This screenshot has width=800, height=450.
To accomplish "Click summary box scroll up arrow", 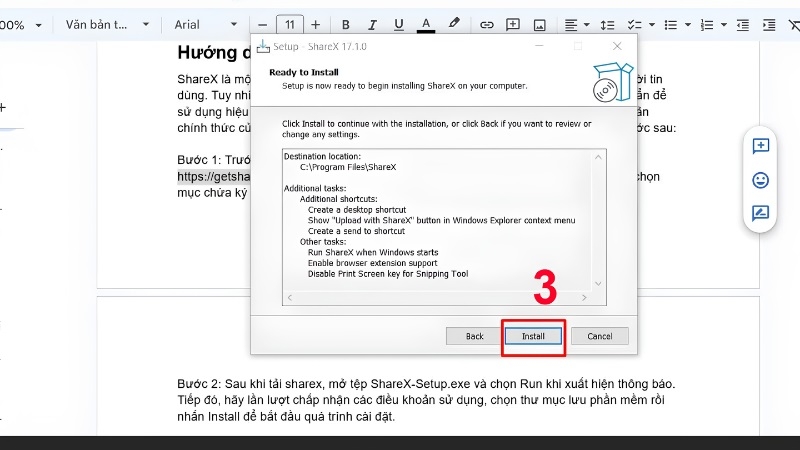I will 598,157.
